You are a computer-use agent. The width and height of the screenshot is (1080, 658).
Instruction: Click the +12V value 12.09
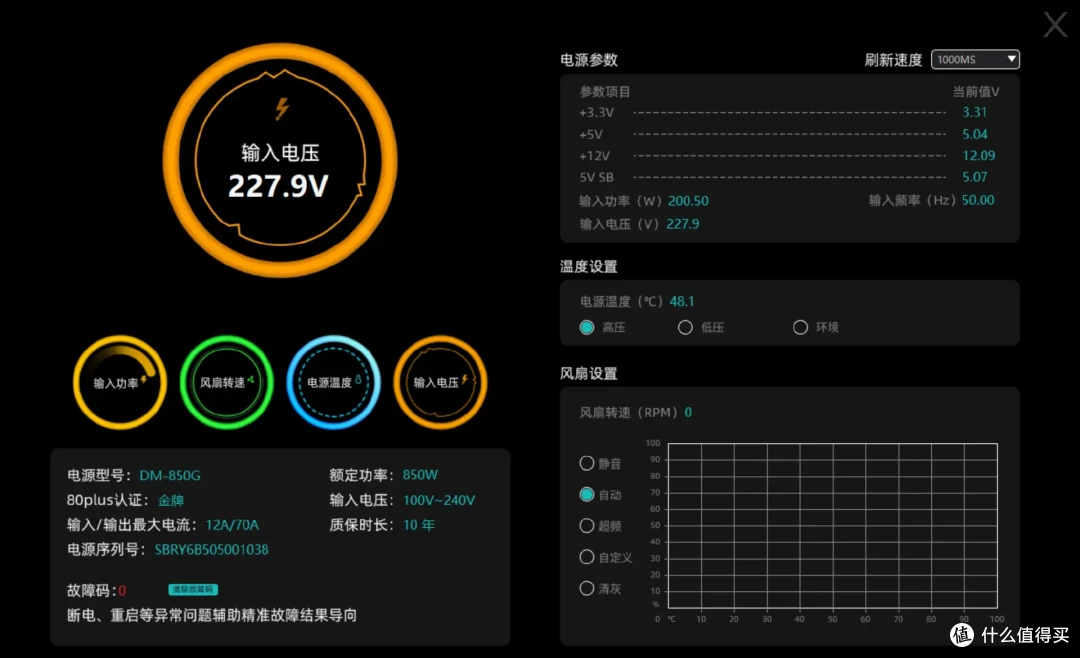pyautogui.click(x=979, y=156)
